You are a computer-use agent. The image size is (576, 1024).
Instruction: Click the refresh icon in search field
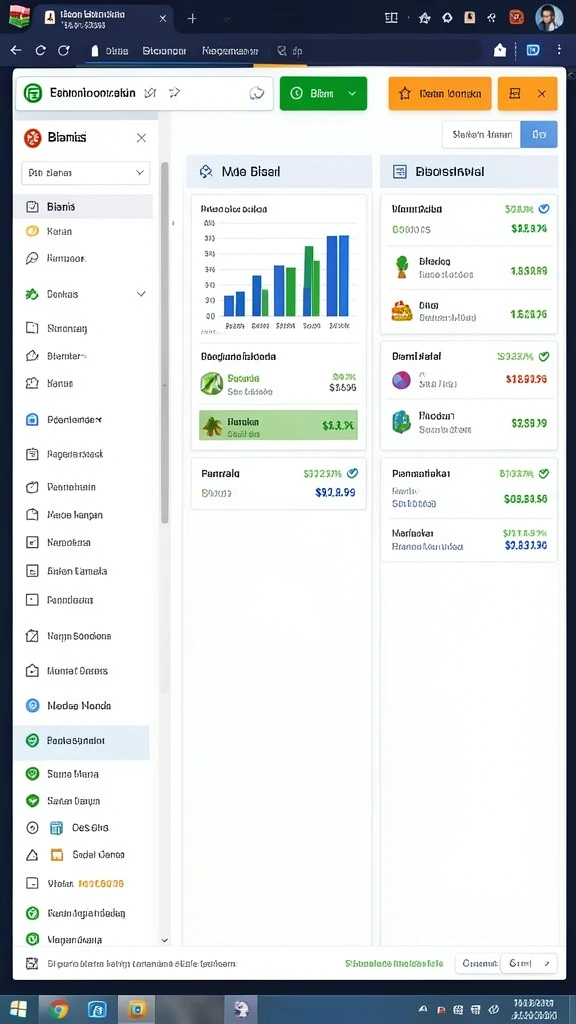coord(257,93)
